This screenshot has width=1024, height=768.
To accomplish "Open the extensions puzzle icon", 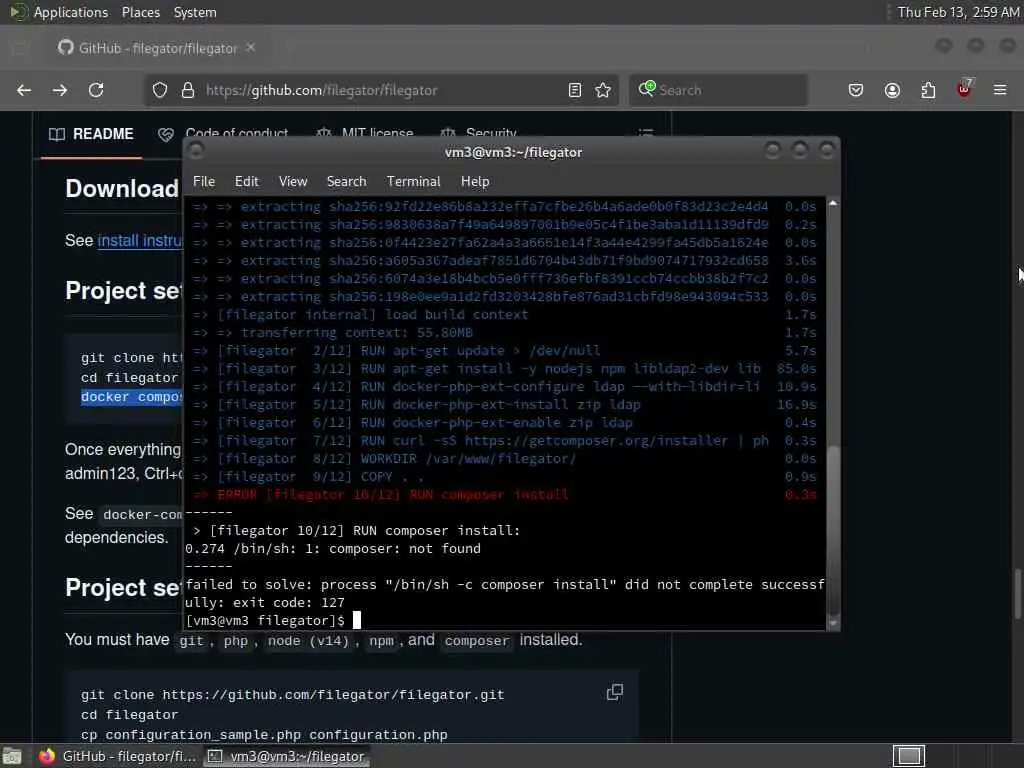I will pyautogui.click(x=928, y=90).
